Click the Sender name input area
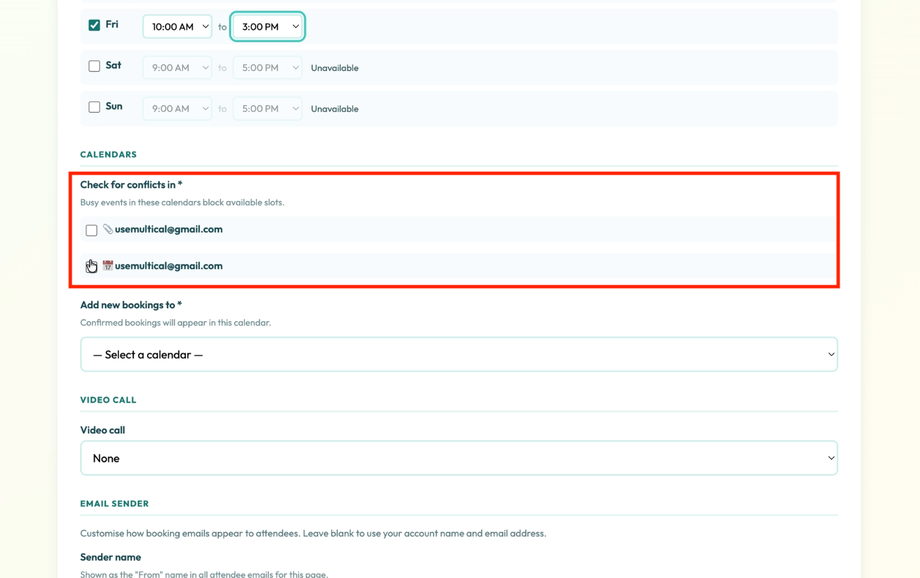This screenshot has height=578, width=920. pos(459,574)
